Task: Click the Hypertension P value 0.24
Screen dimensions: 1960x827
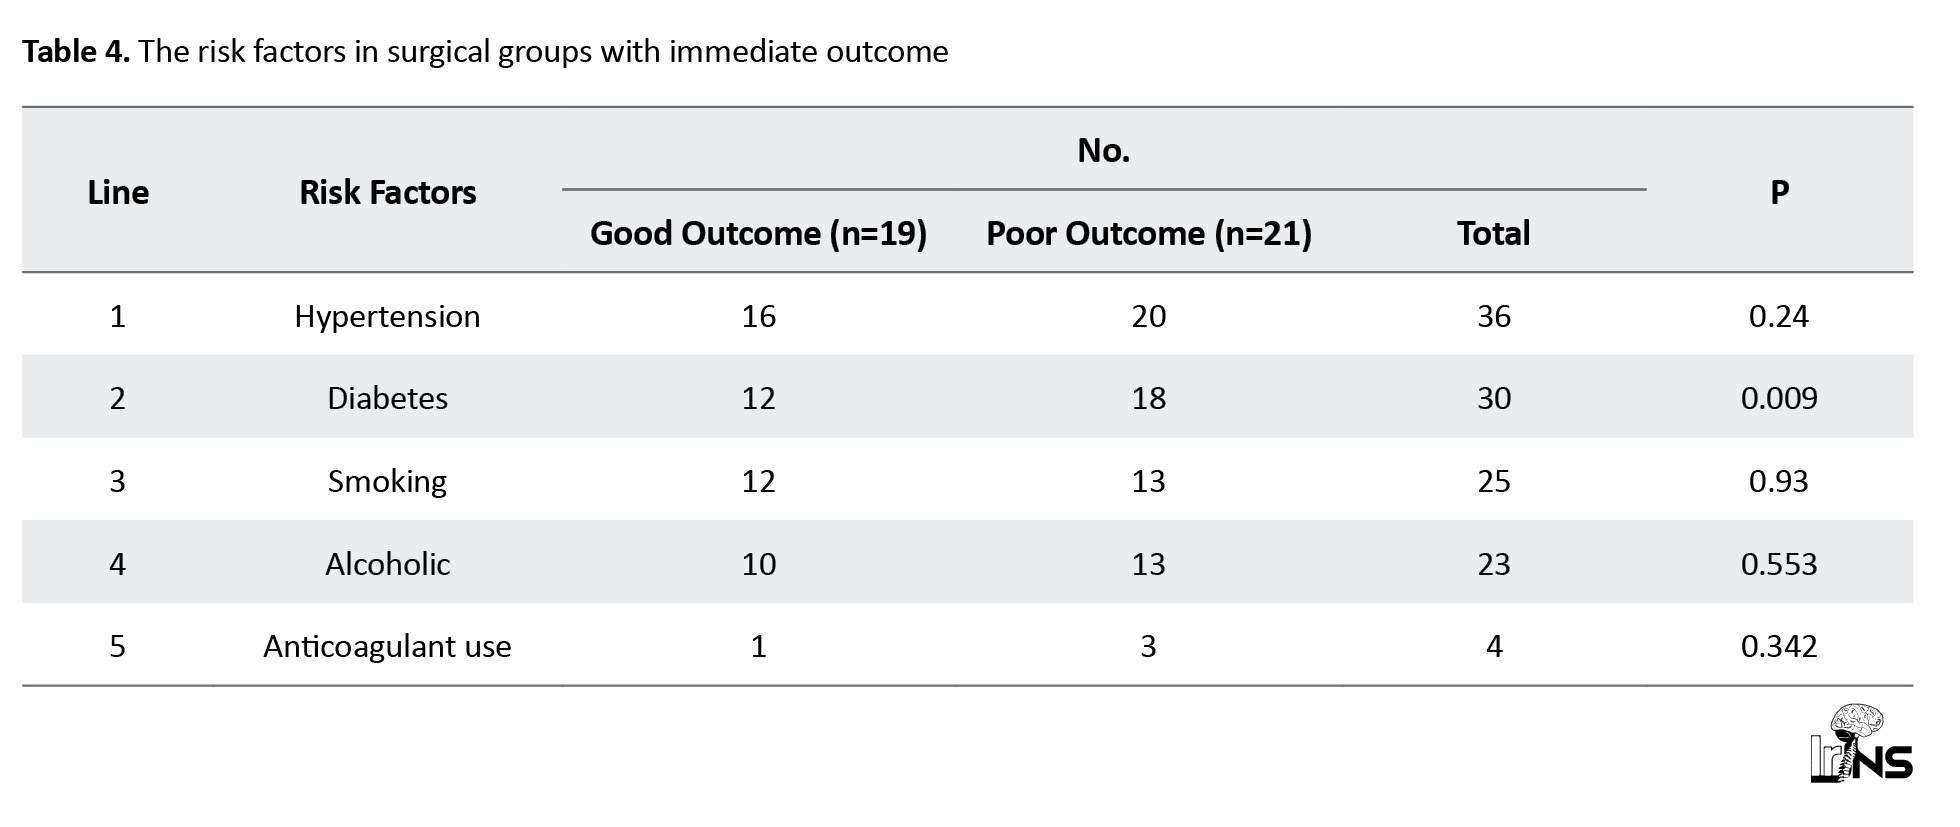Action: pos(1779,316)
